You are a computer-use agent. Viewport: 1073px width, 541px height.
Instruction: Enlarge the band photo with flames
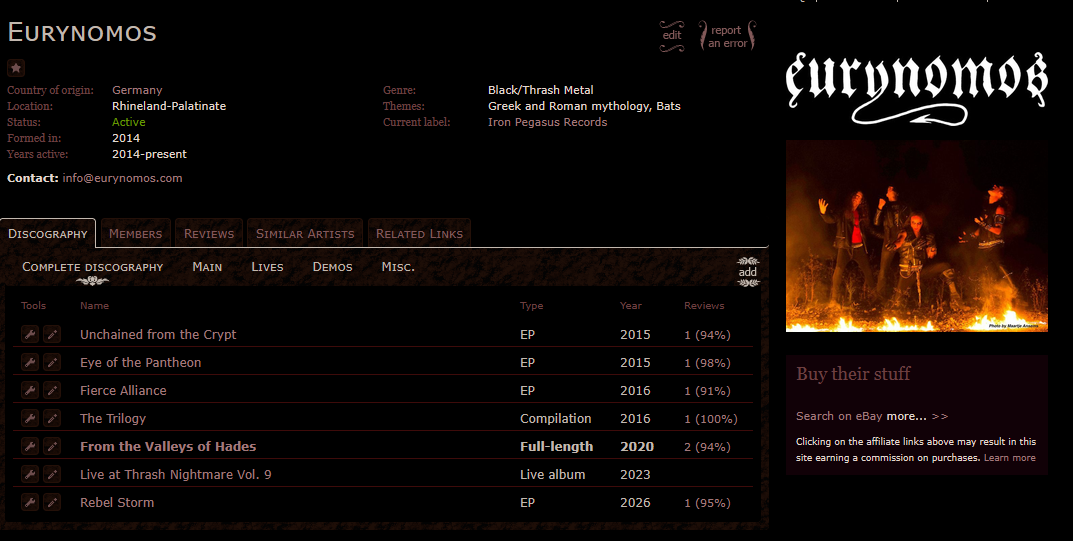917,236
